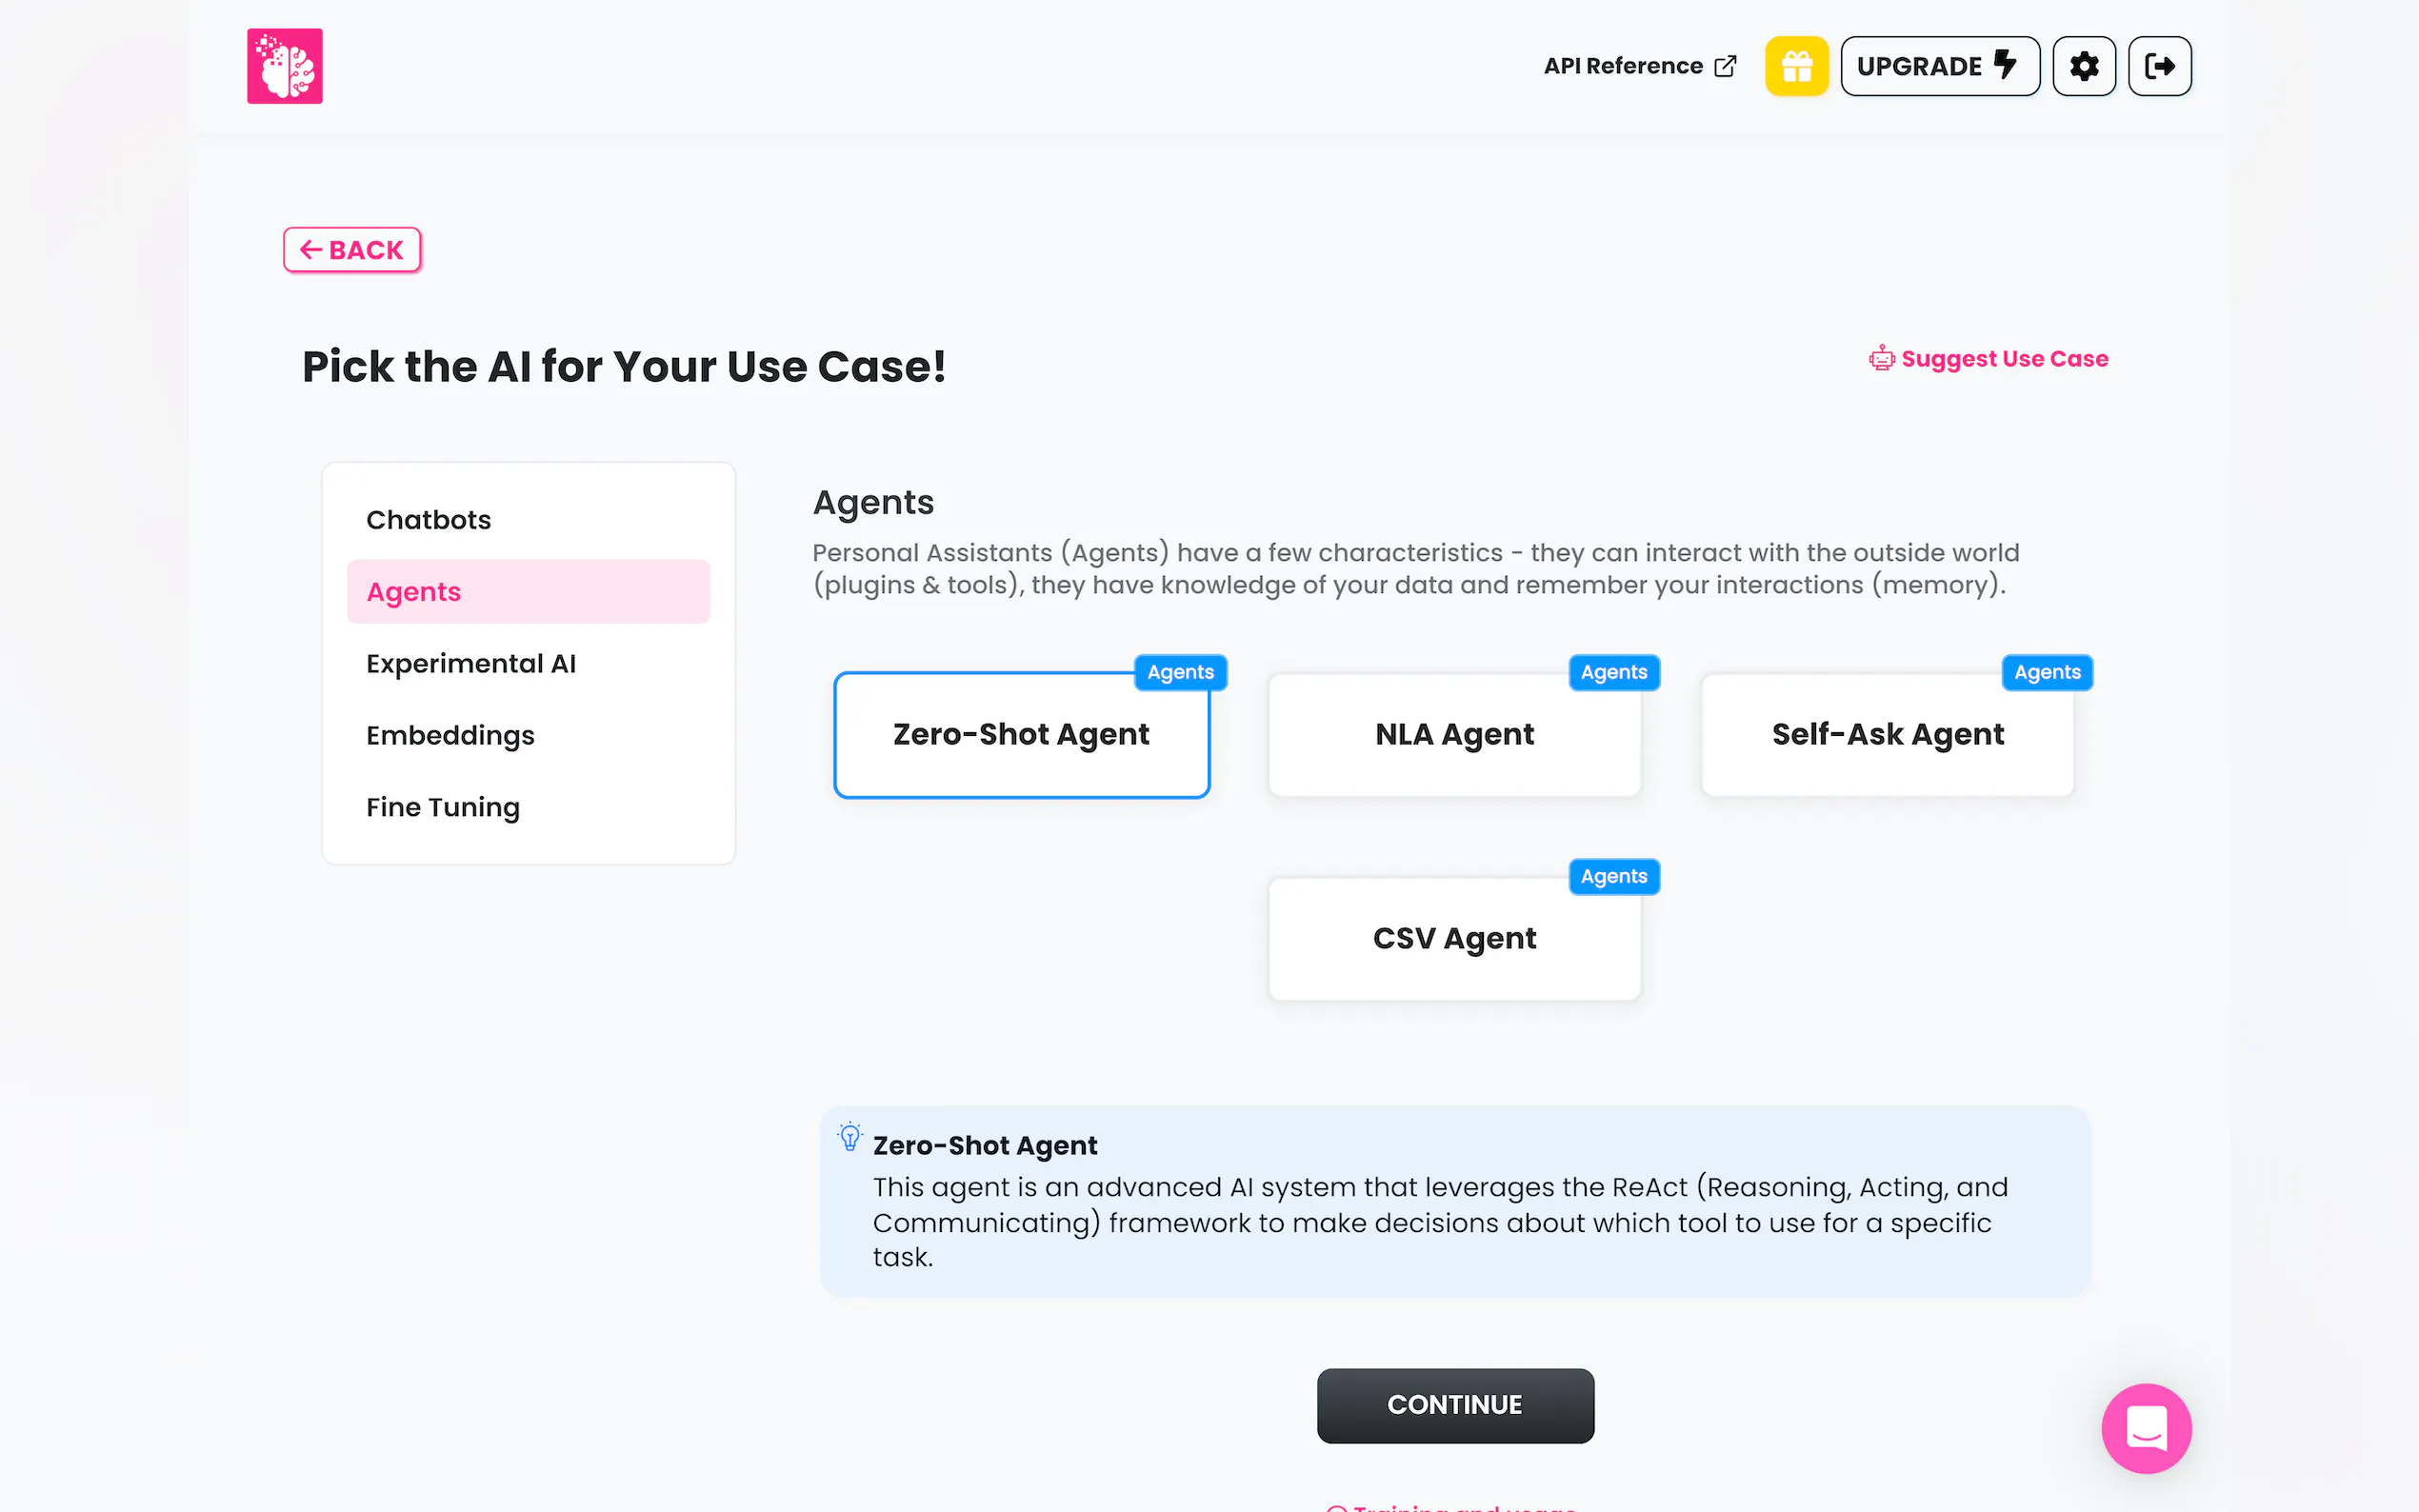Open the Suggest Use Case link

pyautogui.click(x=2004, y=359)
